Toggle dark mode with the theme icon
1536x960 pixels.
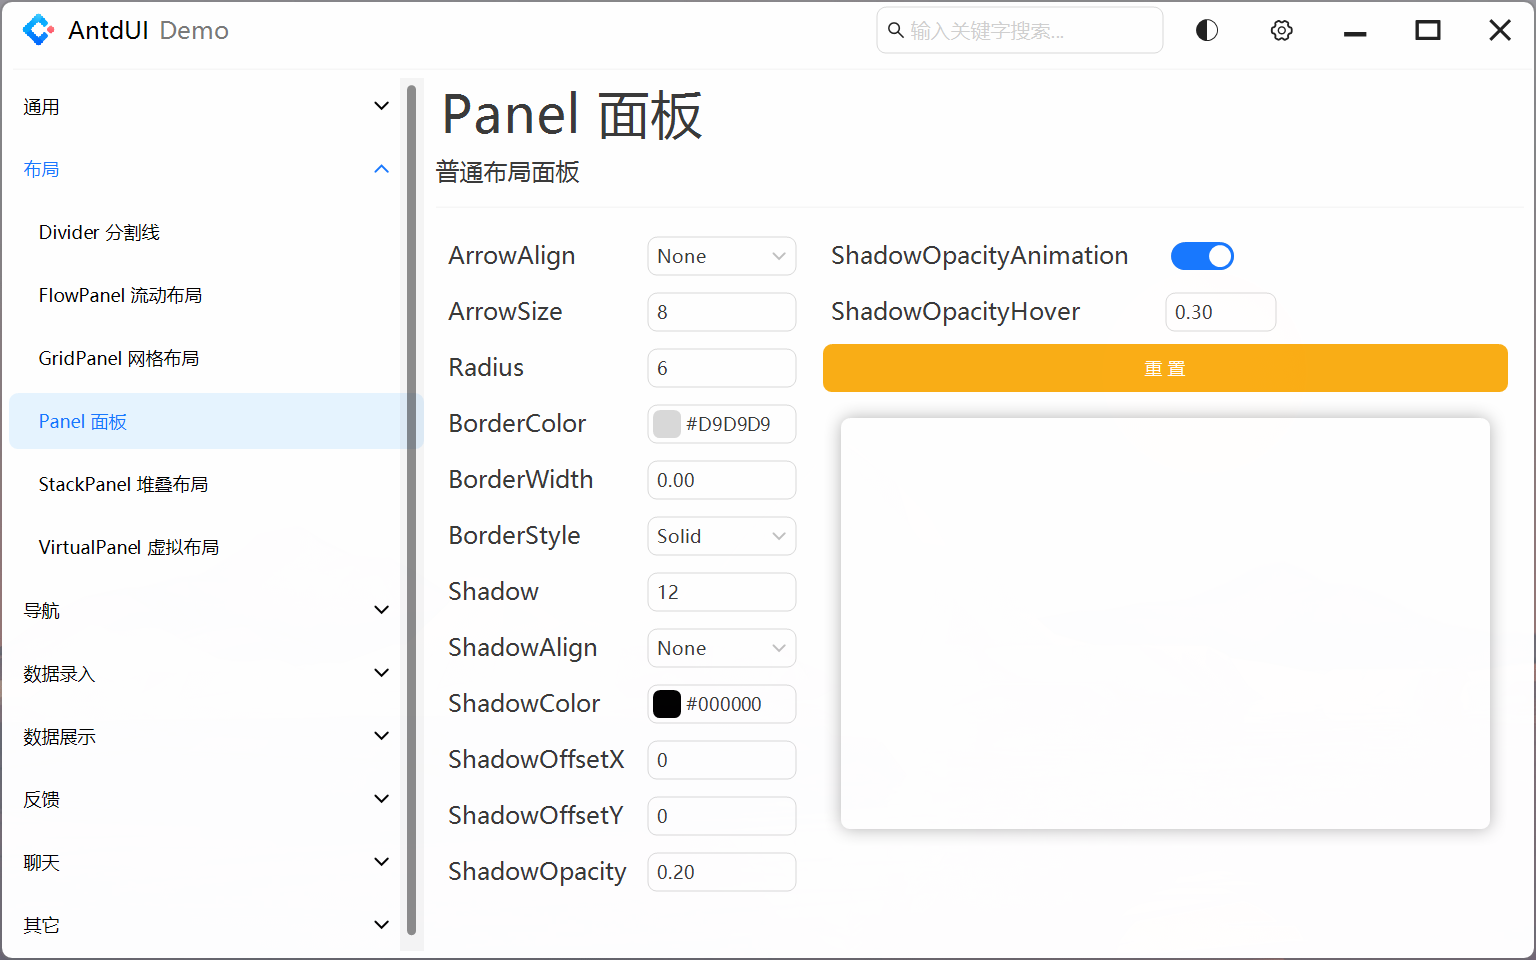pos(1206,30)
